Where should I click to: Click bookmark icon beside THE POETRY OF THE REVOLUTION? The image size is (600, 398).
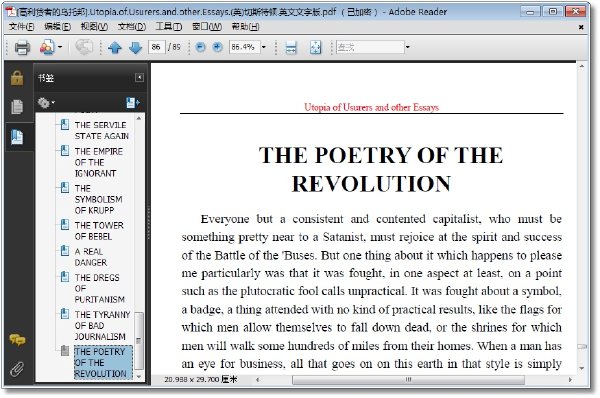tap(65, 351)
